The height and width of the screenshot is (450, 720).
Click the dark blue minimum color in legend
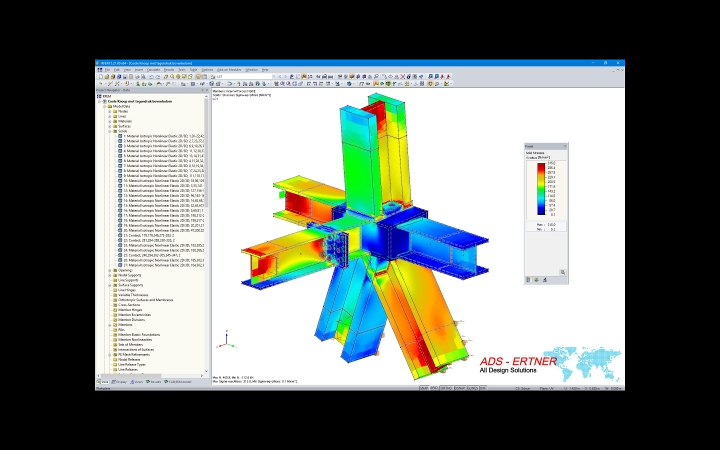[541, 212]
